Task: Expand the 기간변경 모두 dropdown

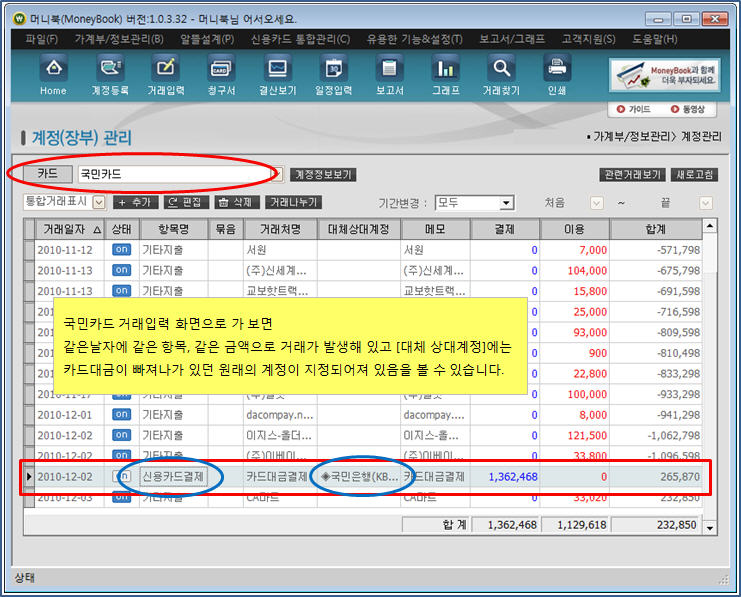Action: pyautogui.click(x=506, y=203)
